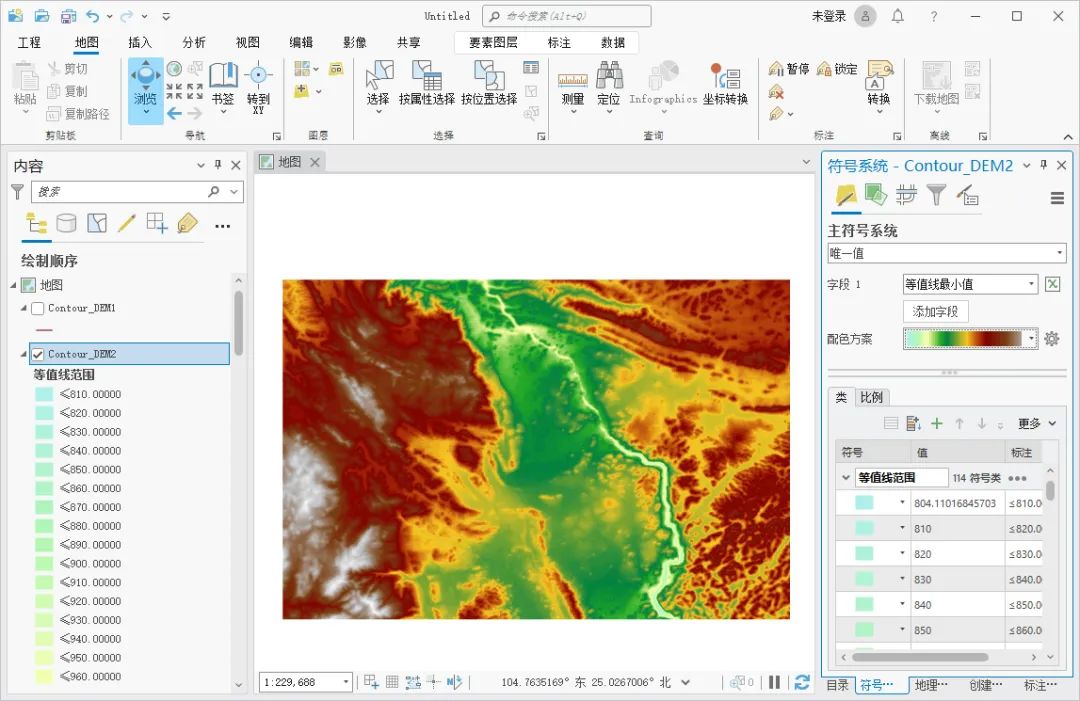Select the 浏览 explore tool
Image resolution: width=1080 pixels, height=701 pixels.
pyautogui.click(x=145, y=90)
